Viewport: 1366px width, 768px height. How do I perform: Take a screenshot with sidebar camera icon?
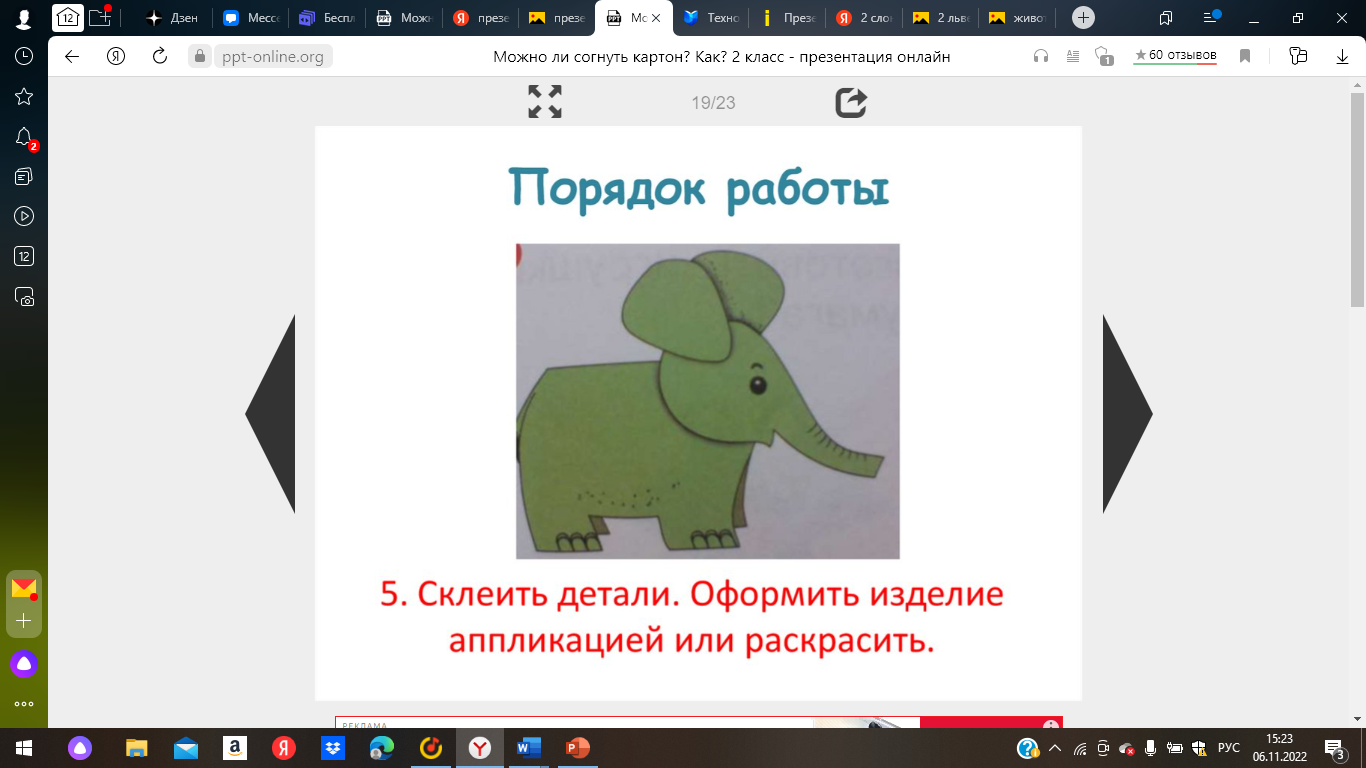tap(24, 296)
